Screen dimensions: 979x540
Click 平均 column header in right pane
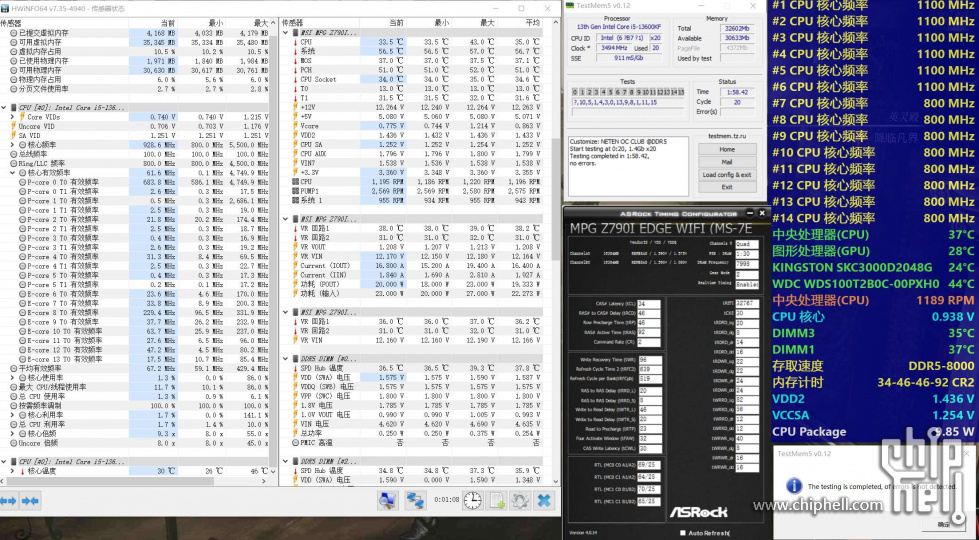pos(519,23)
